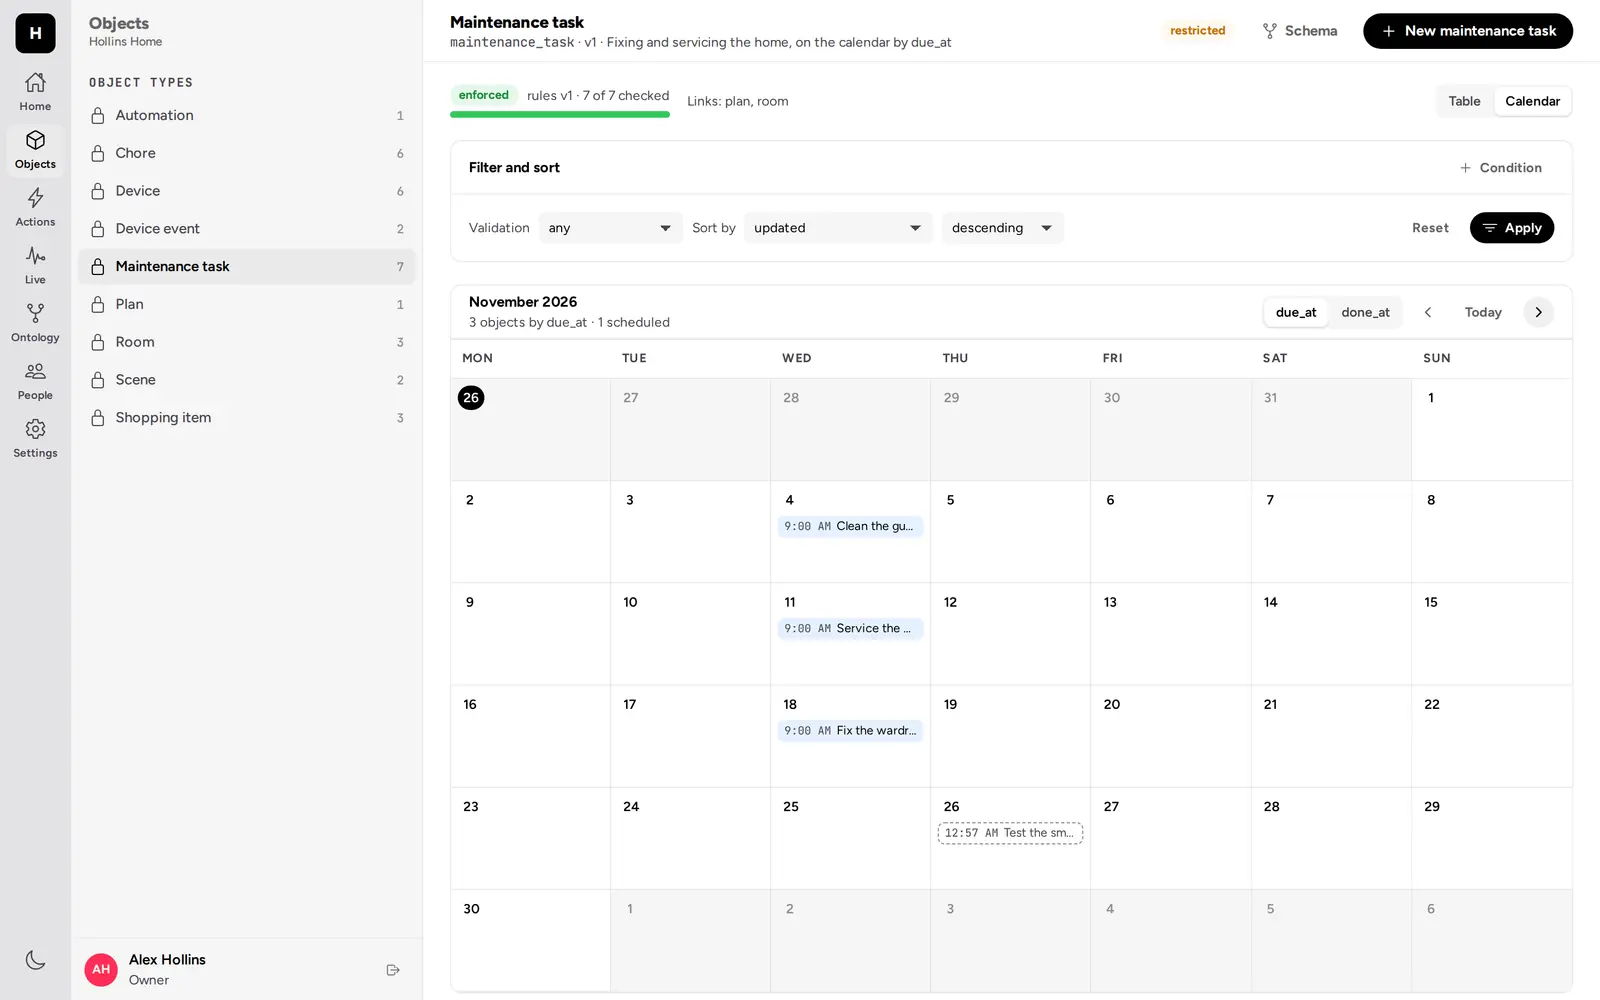The height and width of the screenshot is (1000, 1600).
Task: Open the Settings gear
Action: [x=35, y=439]
